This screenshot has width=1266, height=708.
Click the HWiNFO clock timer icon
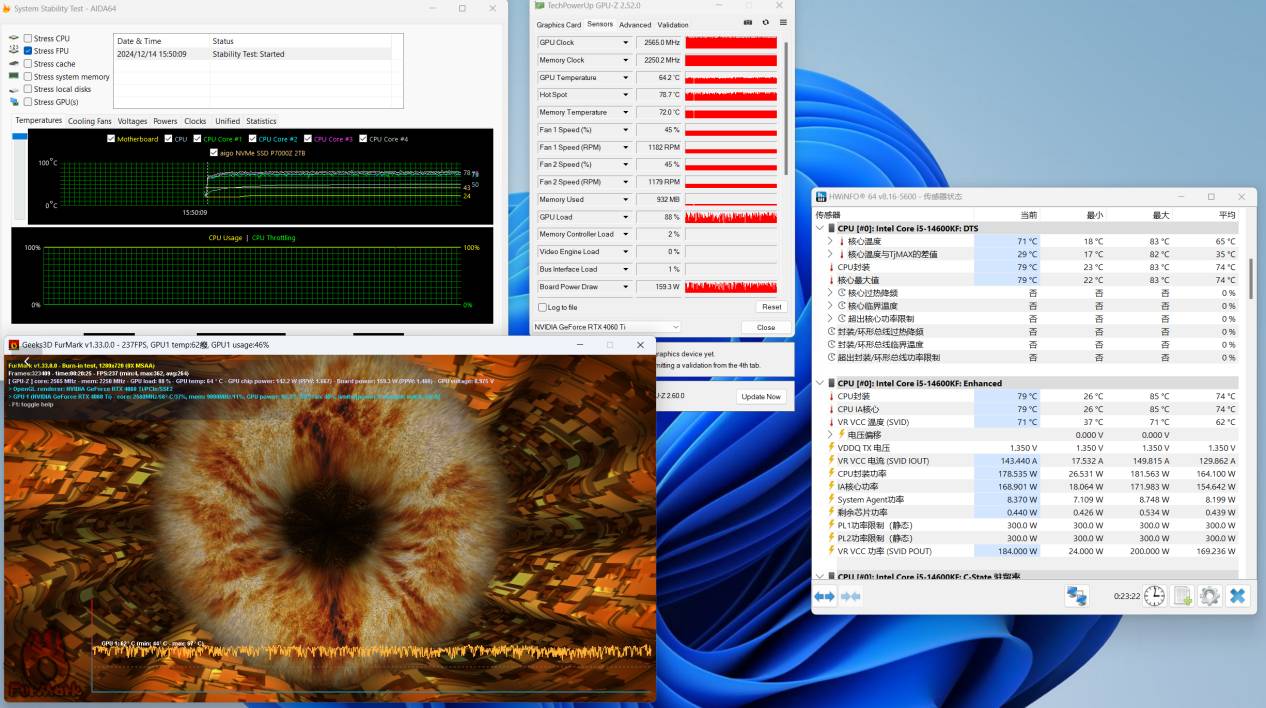(1155, 596)
